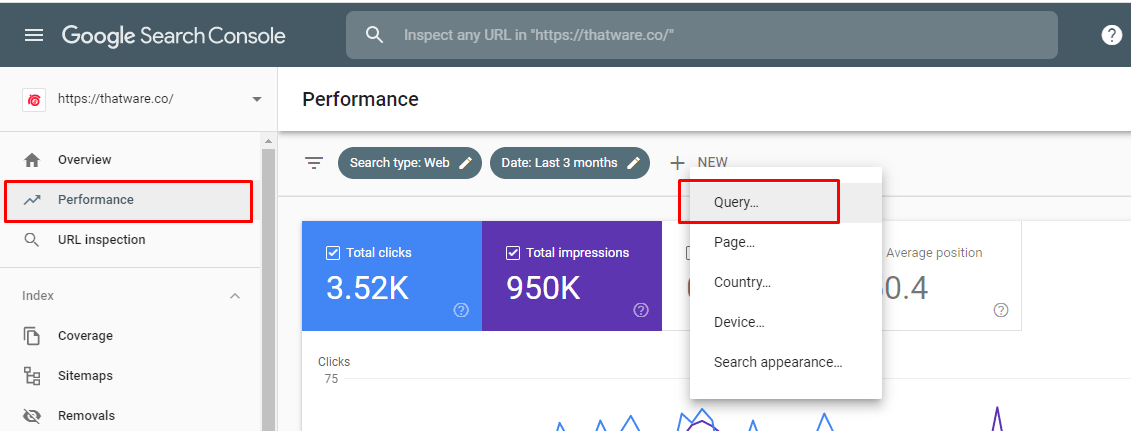Click the Overview home icon
This screenshot has height=431, width=1131.
coord(32,160)
